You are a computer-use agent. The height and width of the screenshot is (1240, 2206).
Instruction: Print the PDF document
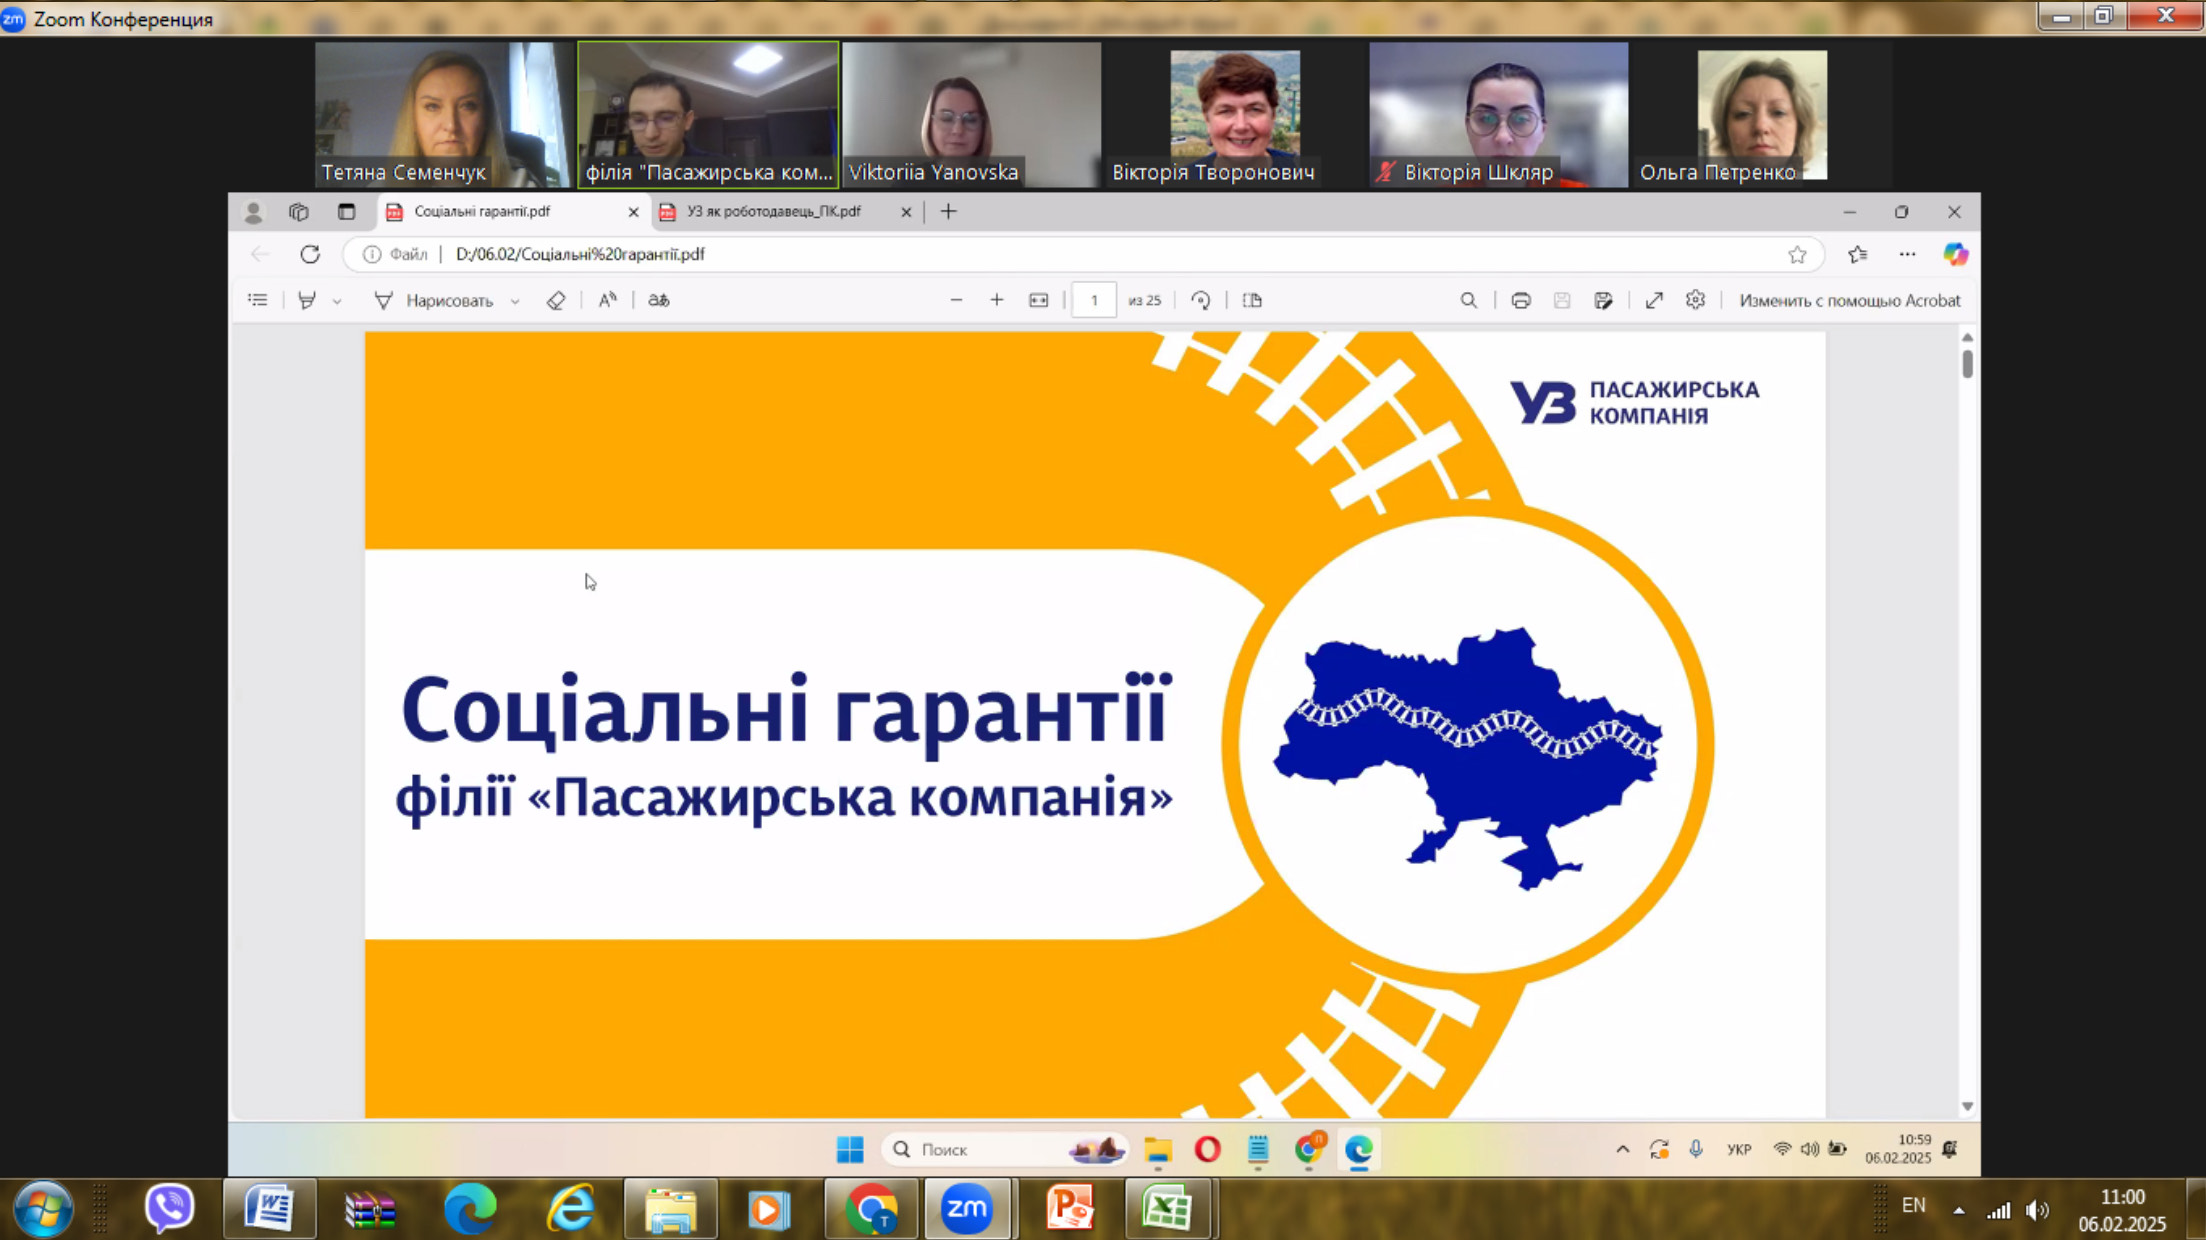point(1521,300)
